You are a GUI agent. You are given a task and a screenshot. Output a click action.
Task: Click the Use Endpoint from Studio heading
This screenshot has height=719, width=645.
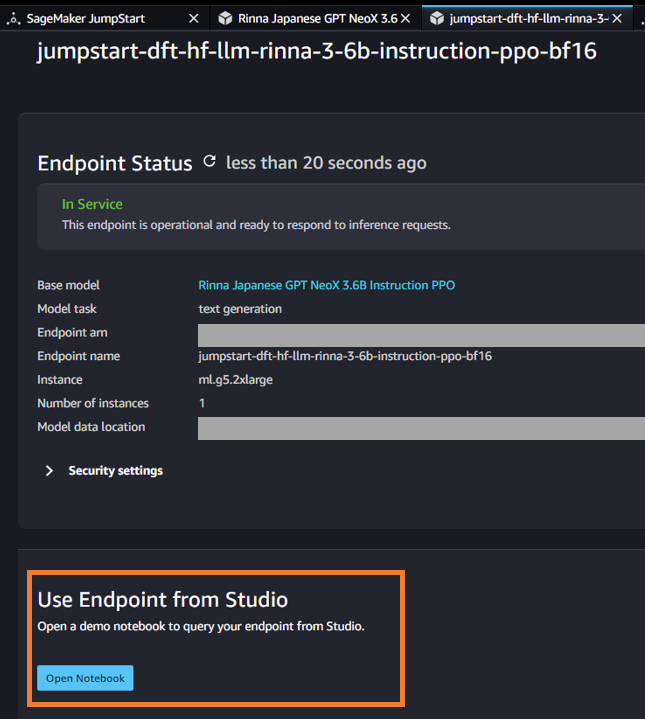pyautogui.click(x=163, y=600)
